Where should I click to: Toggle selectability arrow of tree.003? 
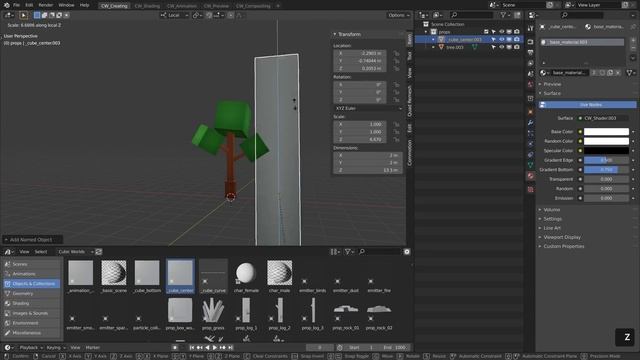point(494,47)
